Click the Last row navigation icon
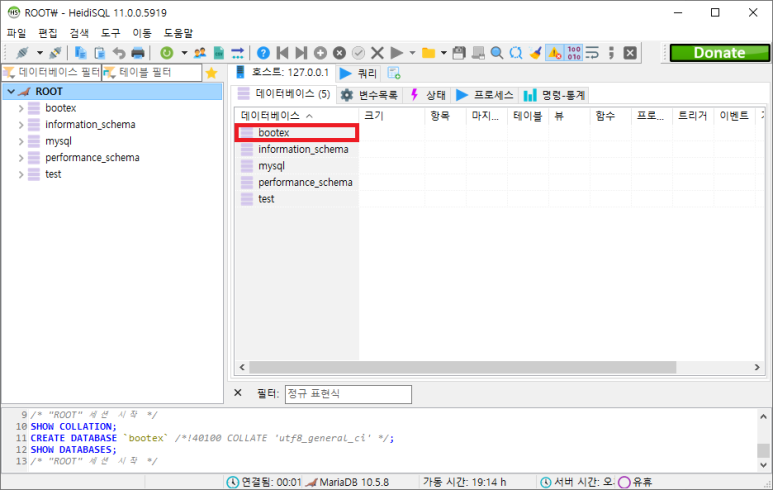The width and height of the screenshot is (773, 490). coord(301,53)
